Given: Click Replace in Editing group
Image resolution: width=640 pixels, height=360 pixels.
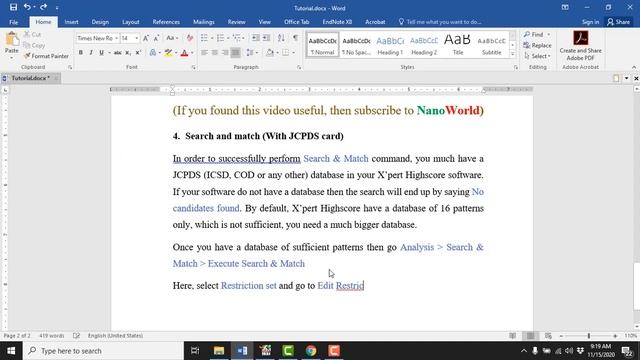Looking at the screenshot, I should tap(538, 45).
